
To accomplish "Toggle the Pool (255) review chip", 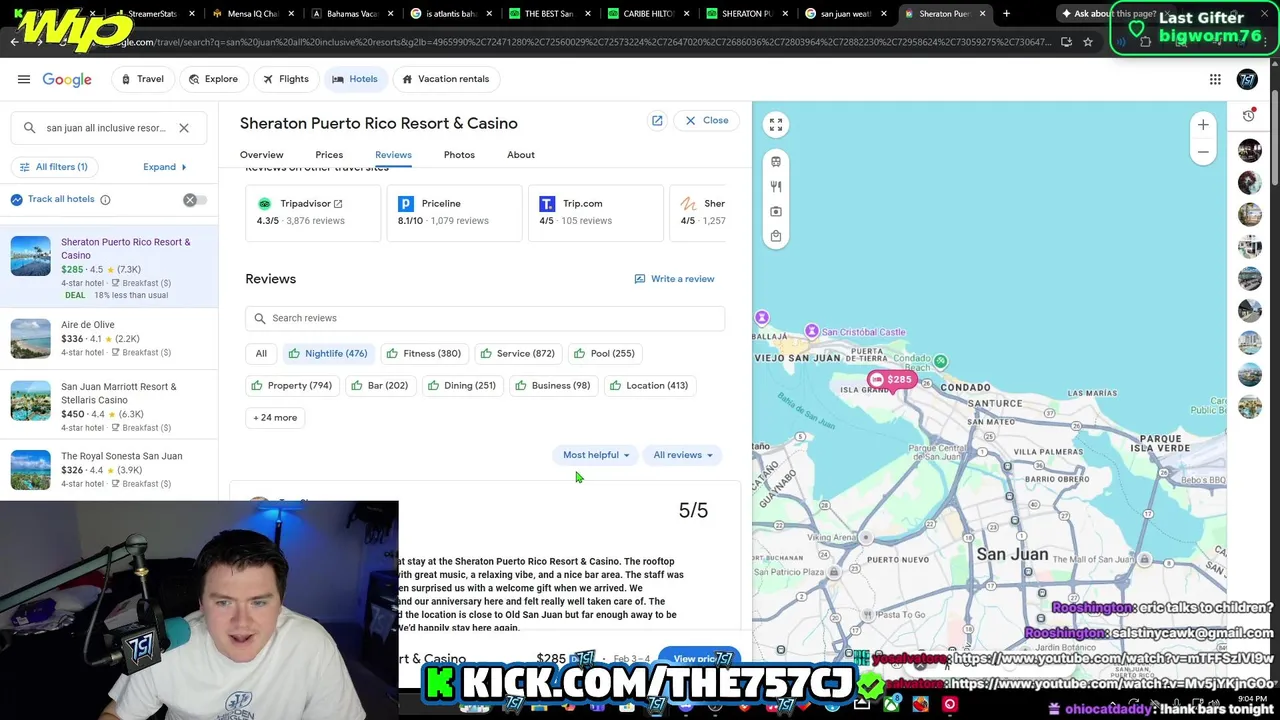I will 604,353.
